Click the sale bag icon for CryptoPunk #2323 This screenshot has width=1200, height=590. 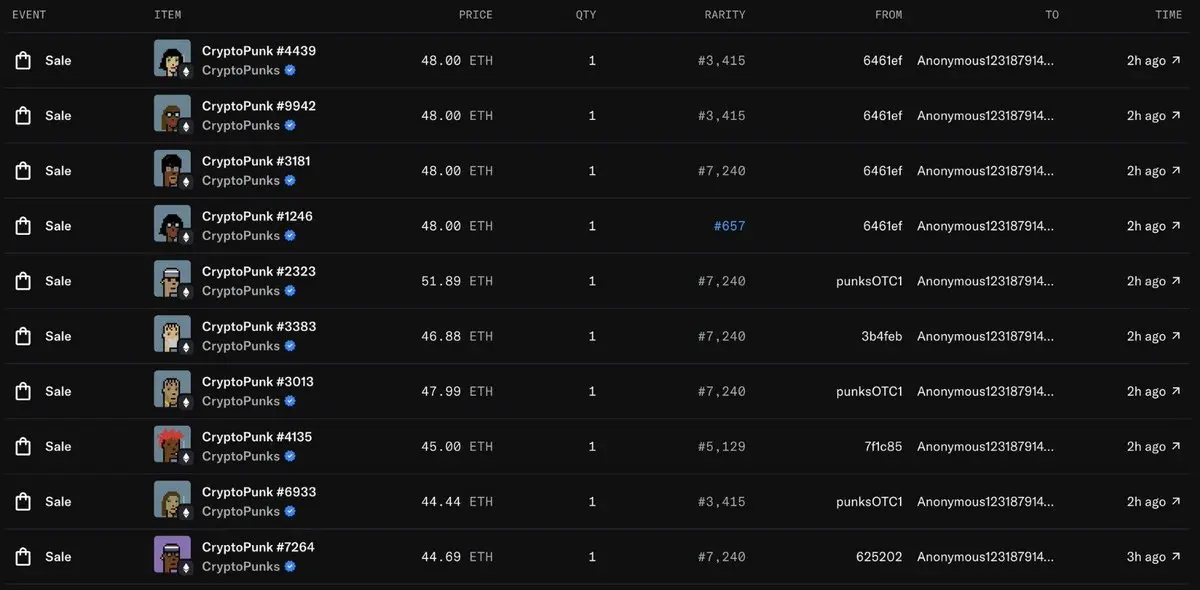click(x=23, y=281)
